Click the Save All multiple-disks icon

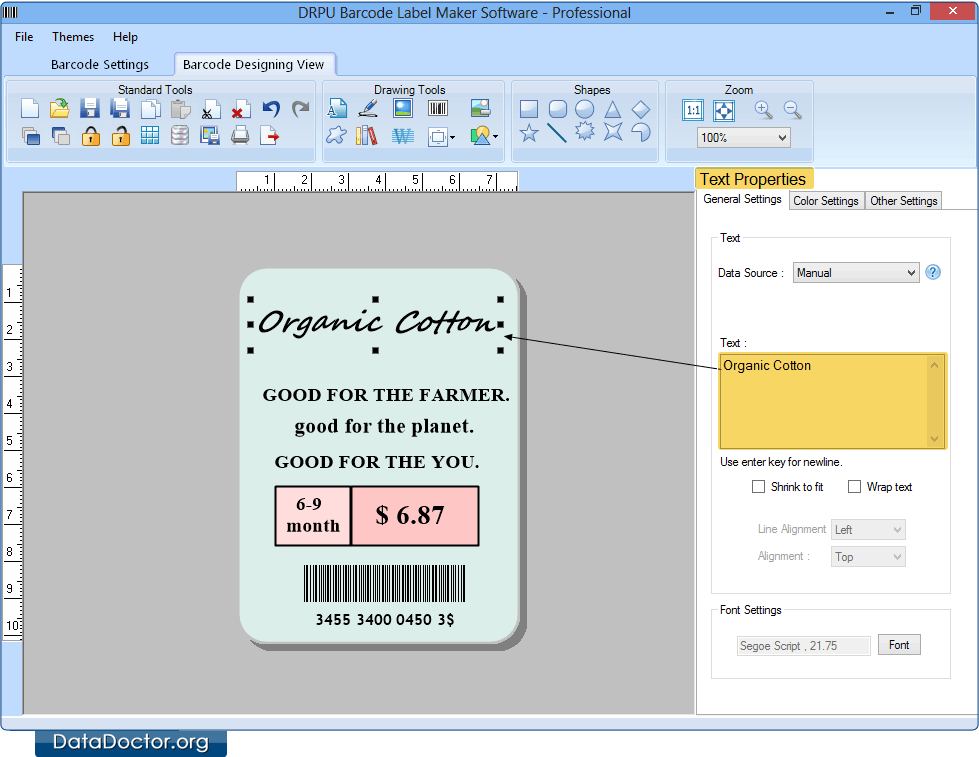pos(120,109)
